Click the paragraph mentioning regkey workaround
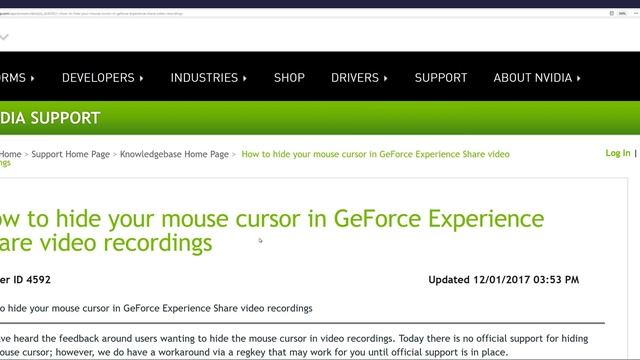The height and width of the screenshot is (360, 640). pos(294,345)
